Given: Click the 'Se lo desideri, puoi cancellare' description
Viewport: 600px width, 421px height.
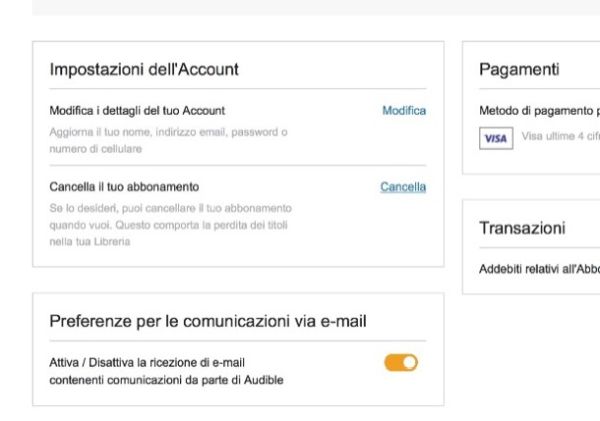Looking at the screenshot, I should tap(170, 208).
